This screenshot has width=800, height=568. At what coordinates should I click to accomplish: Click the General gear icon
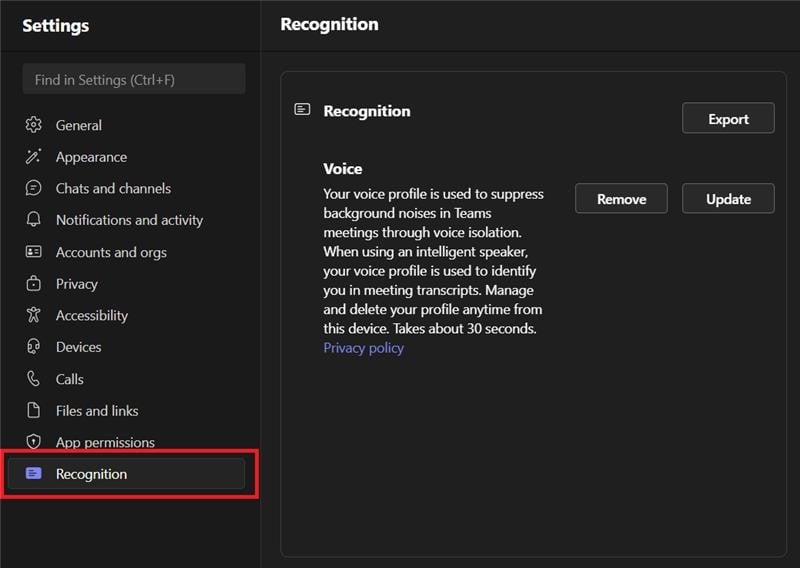(34, 125)
